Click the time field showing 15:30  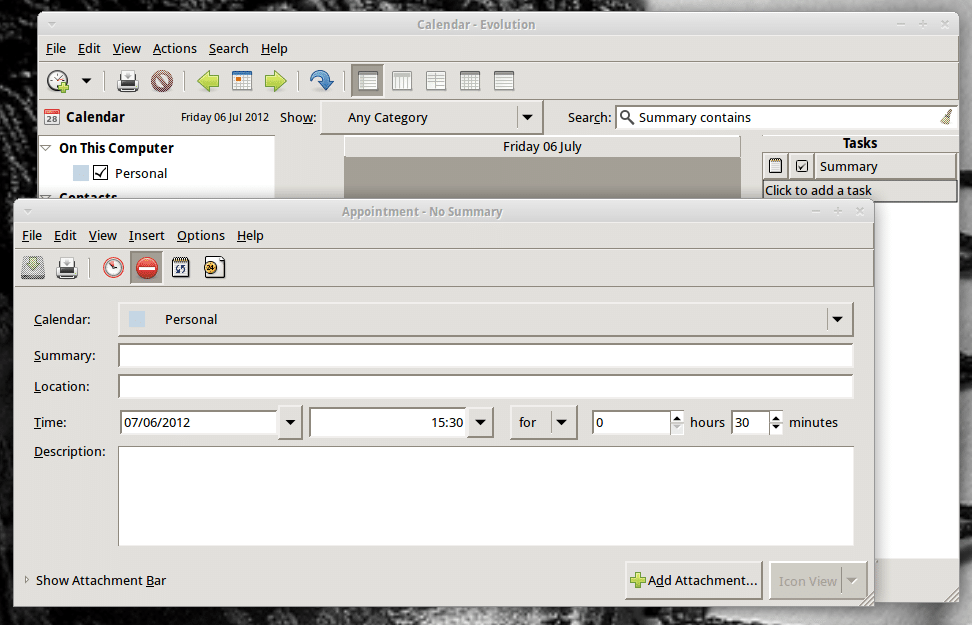[x=388, y=423]
